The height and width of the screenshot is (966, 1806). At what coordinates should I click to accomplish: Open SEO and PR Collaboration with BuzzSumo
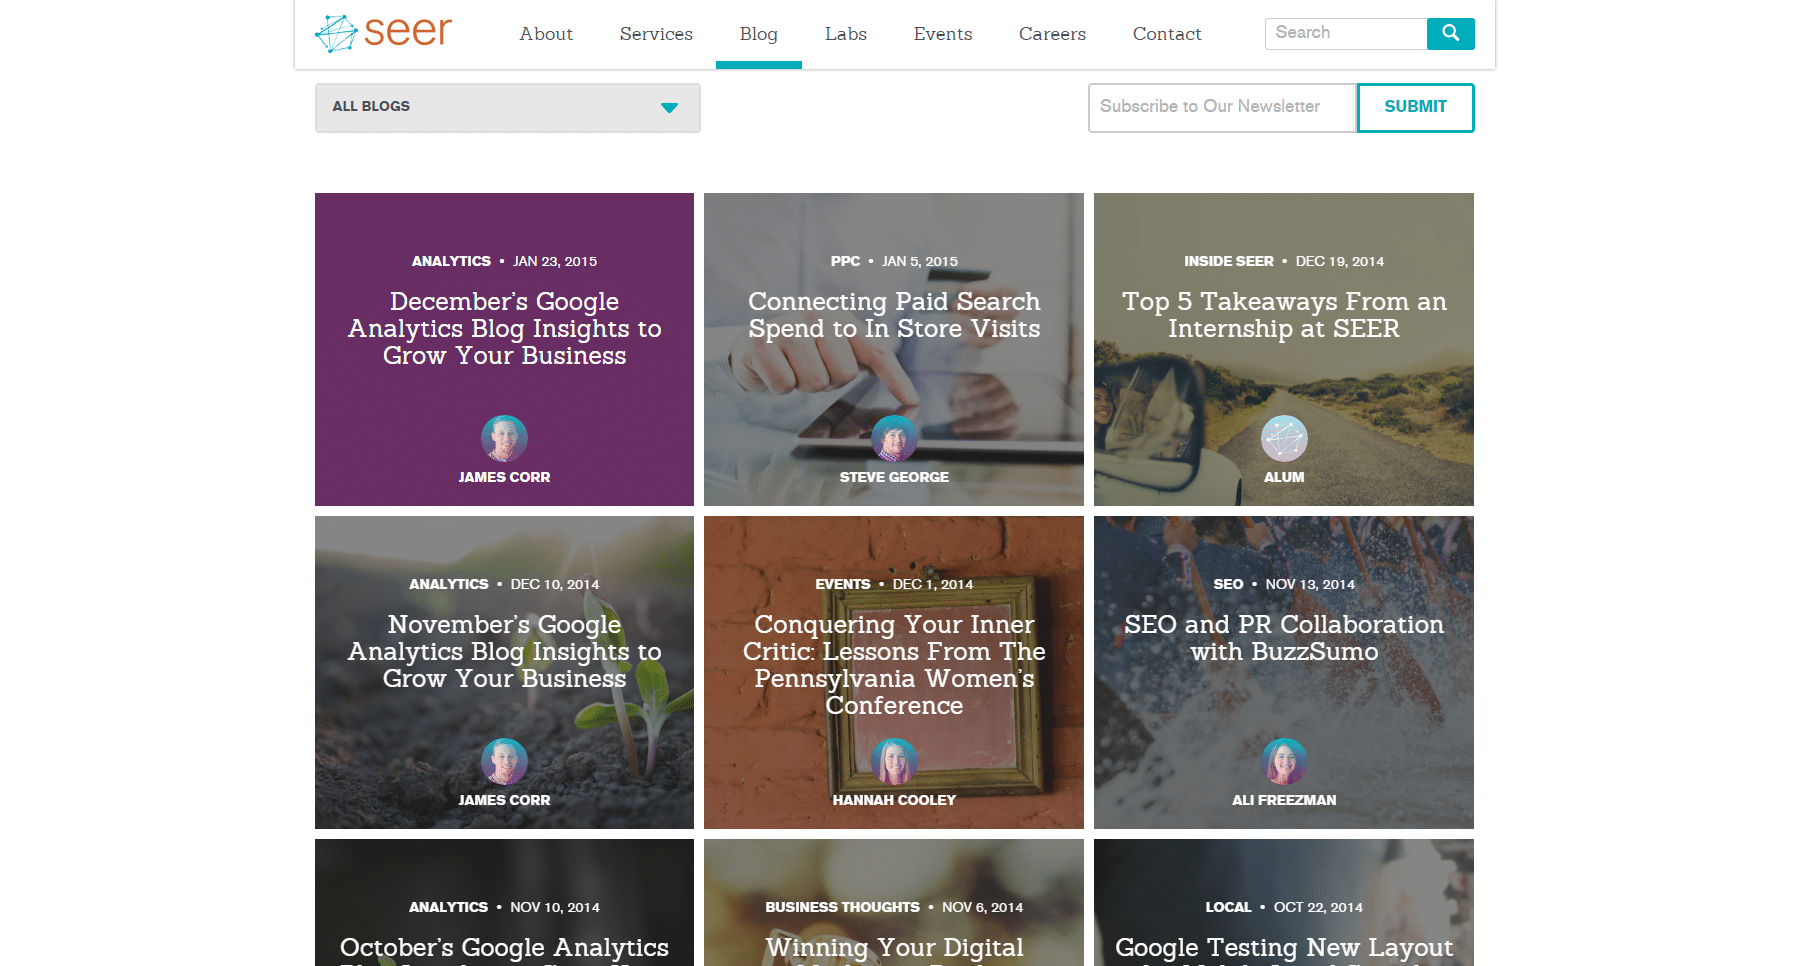(1284, 638)
